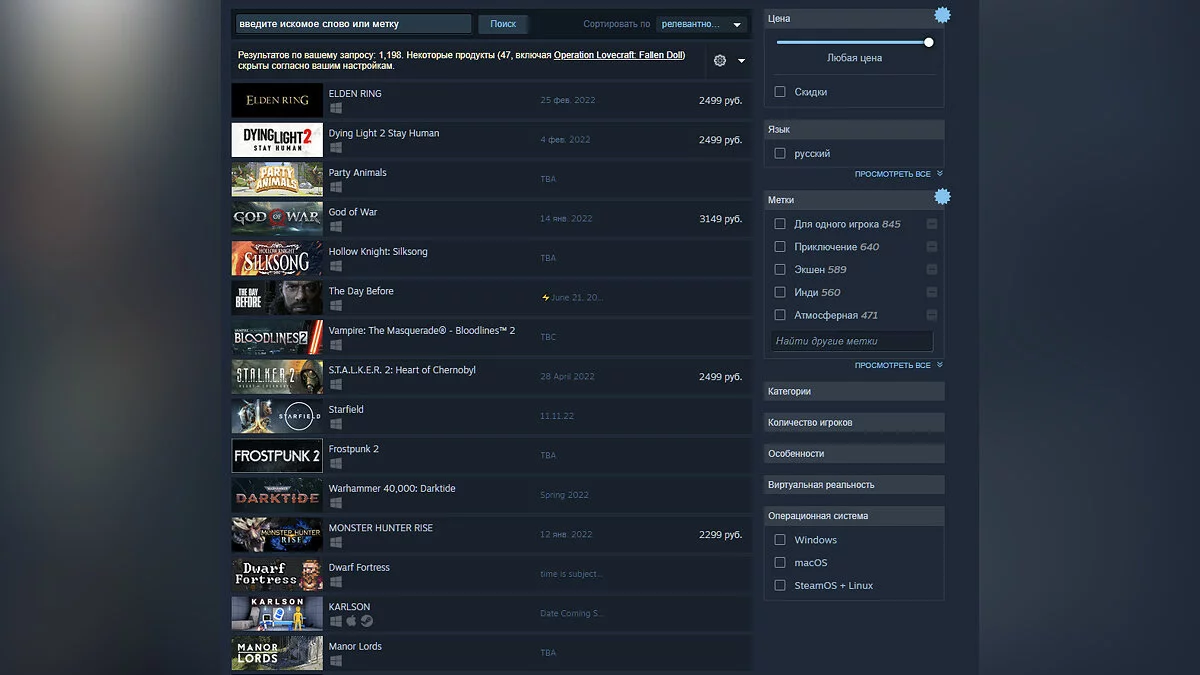Click the 11.11.22 release date of Starfield
The image size is (1200, 675).
(557, 416)
